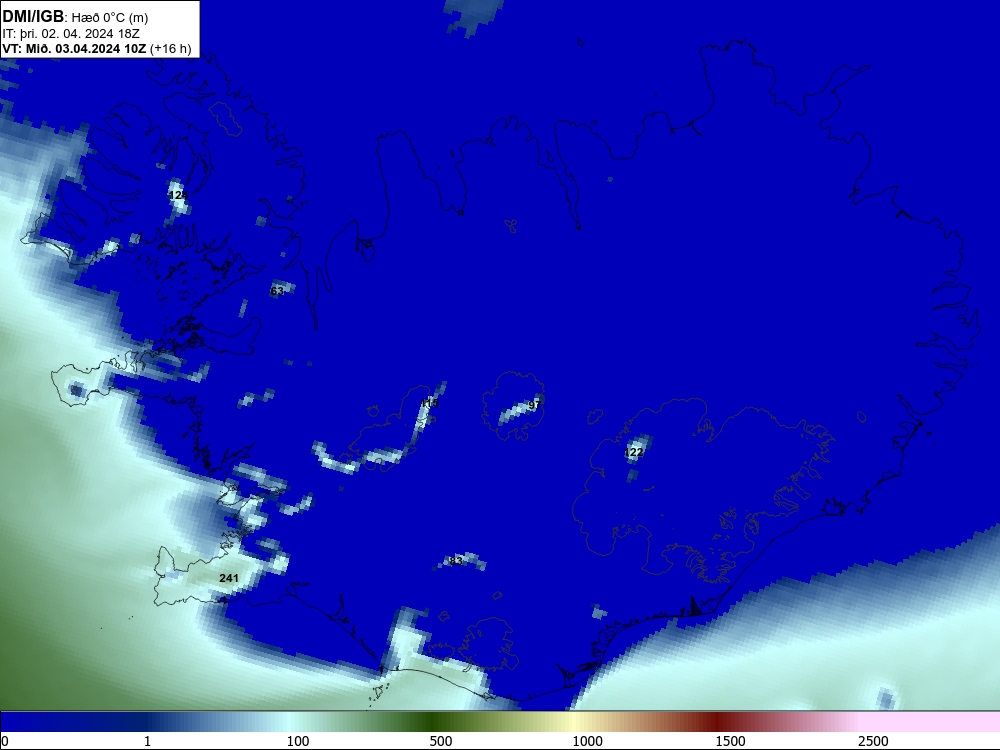
Task: Click the '100' label on the color scale
Action: (298, 741)
